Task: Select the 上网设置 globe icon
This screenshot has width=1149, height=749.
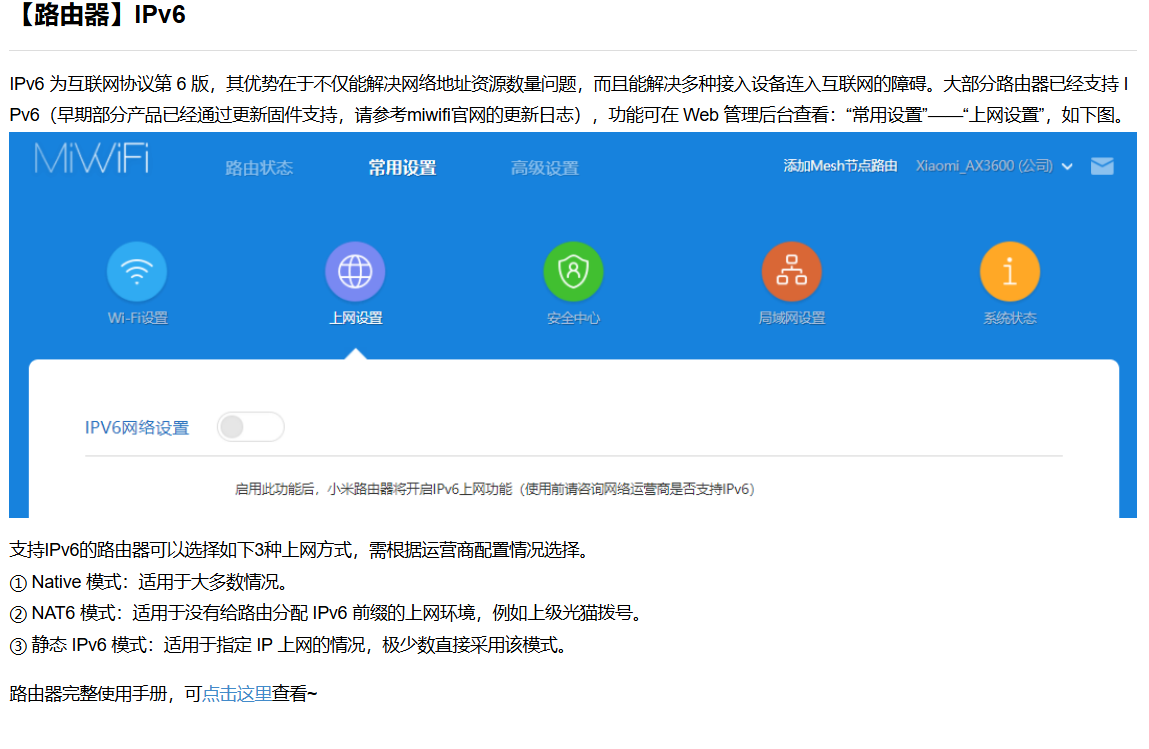Action: (355, 270)
